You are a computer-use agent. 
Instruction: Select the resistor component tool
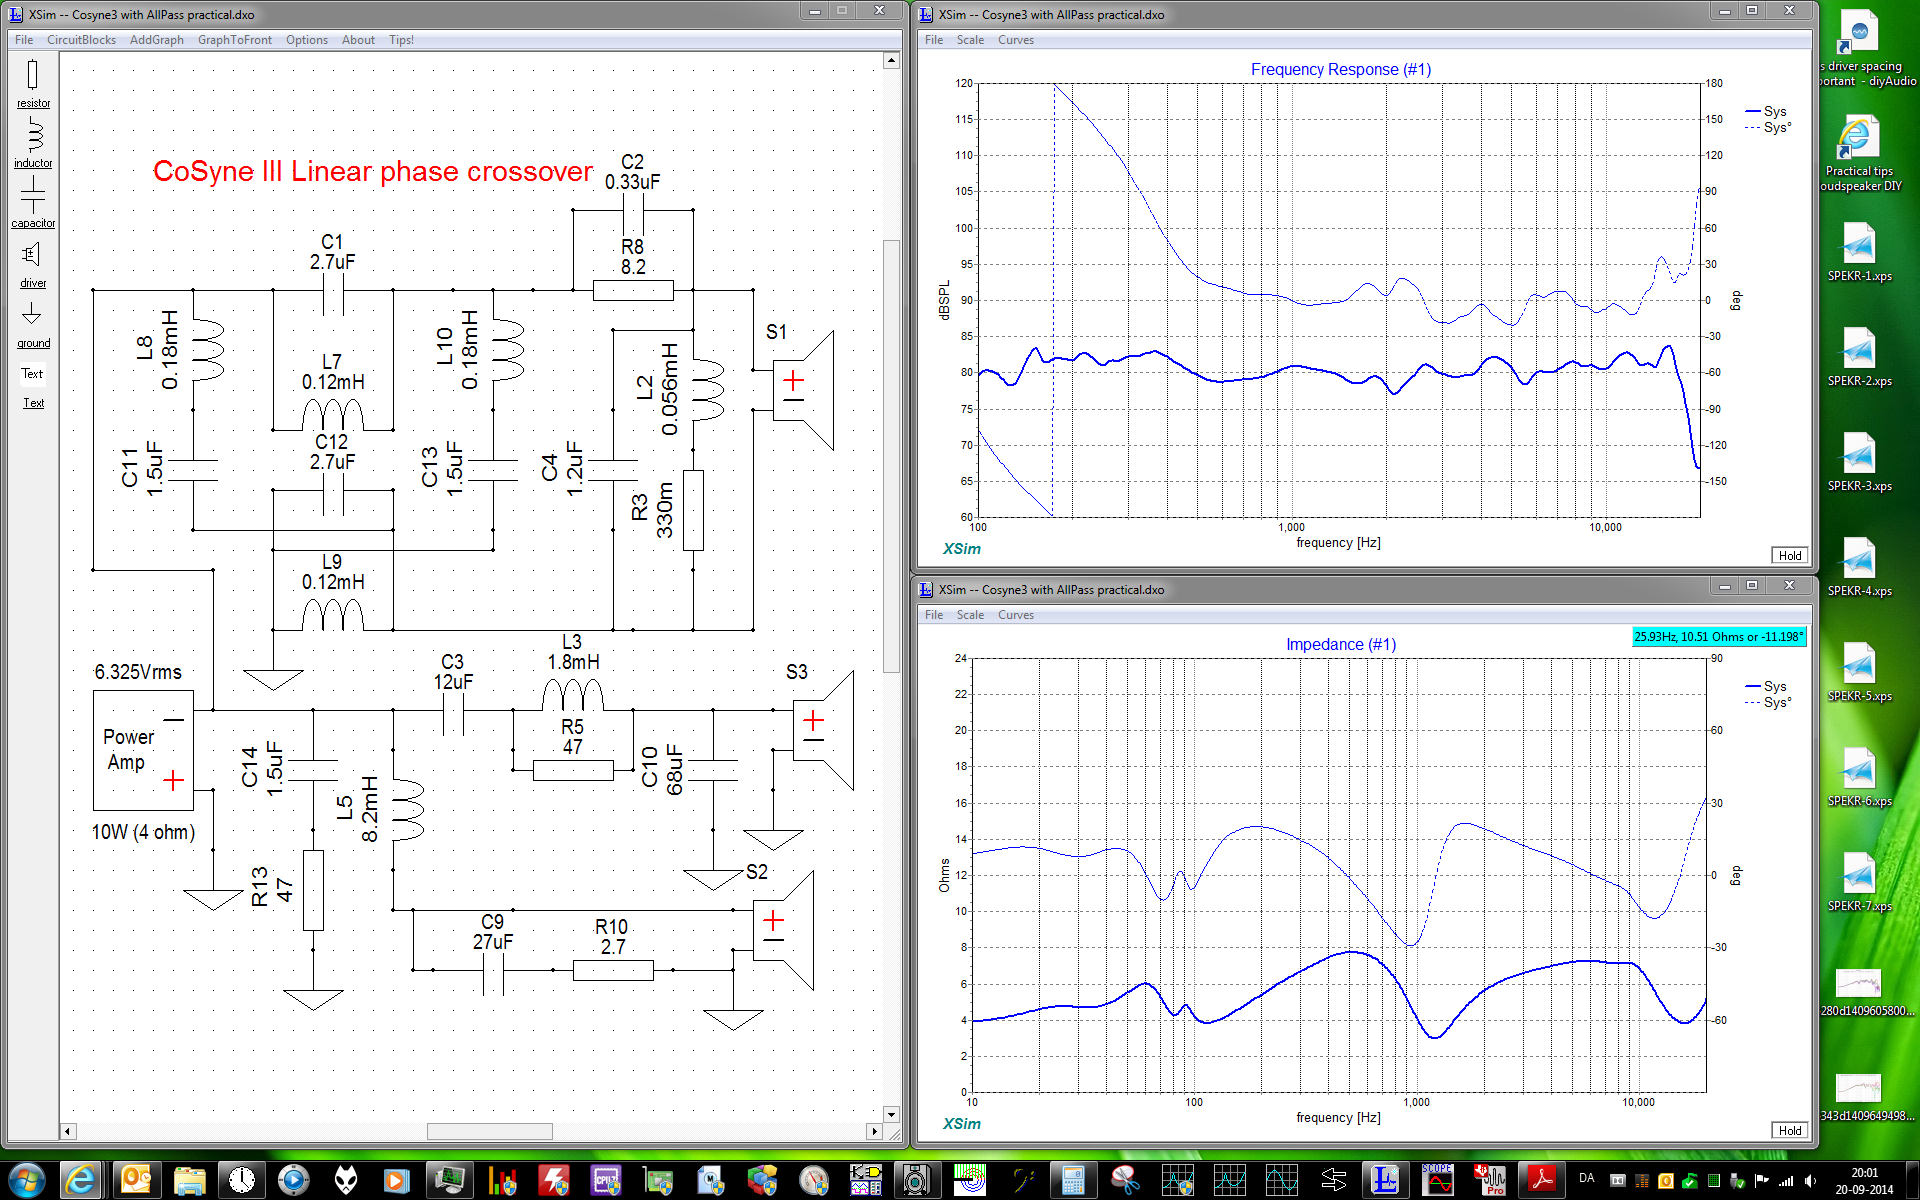coord(33,83)
